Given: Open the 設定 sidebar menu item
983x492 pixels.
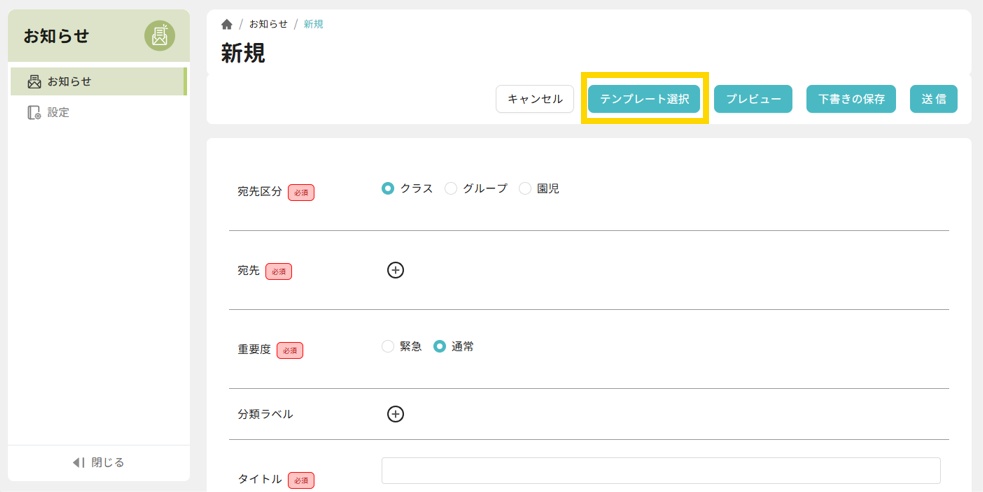Looking at the screenshot, I should (x=58, y=113).
